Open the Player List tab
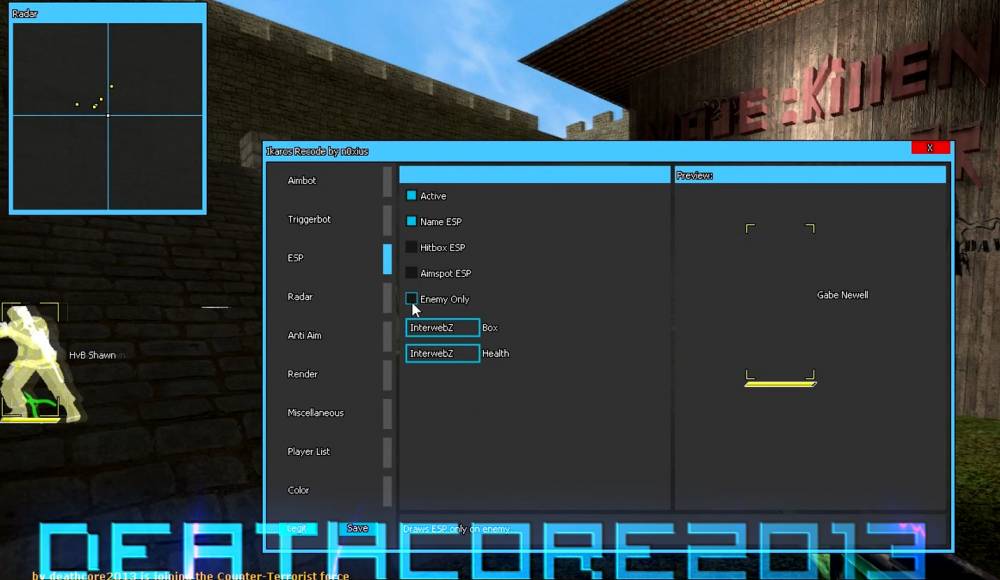 point(309,452)
